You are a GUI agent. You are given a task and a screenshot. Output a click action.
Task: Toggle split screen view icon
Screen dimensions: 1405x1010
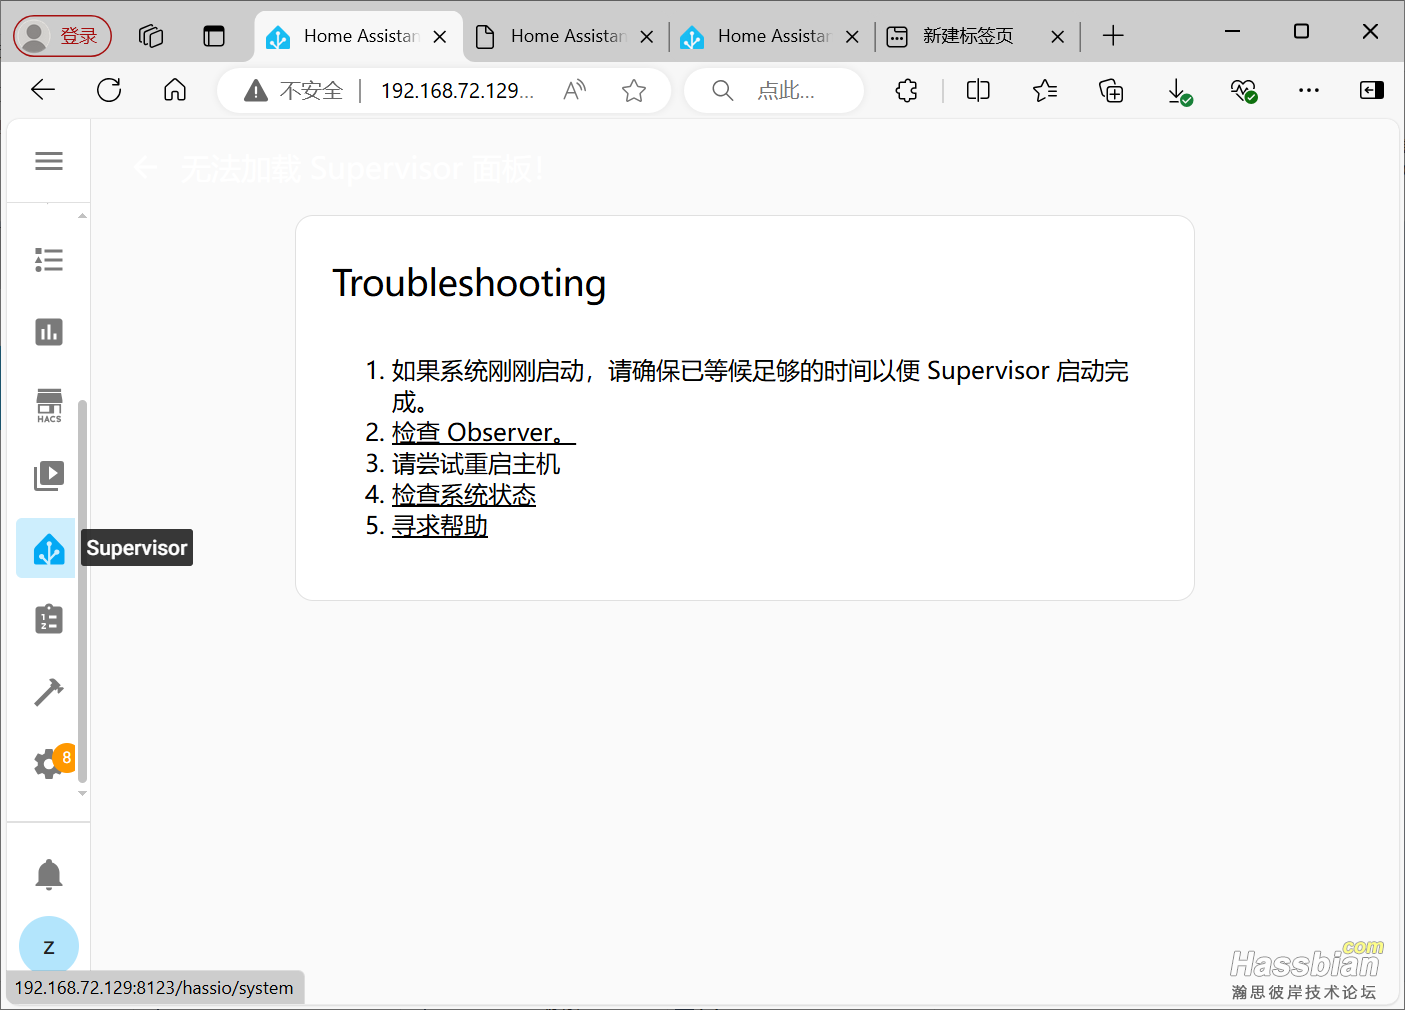click(x=978, y=91)
